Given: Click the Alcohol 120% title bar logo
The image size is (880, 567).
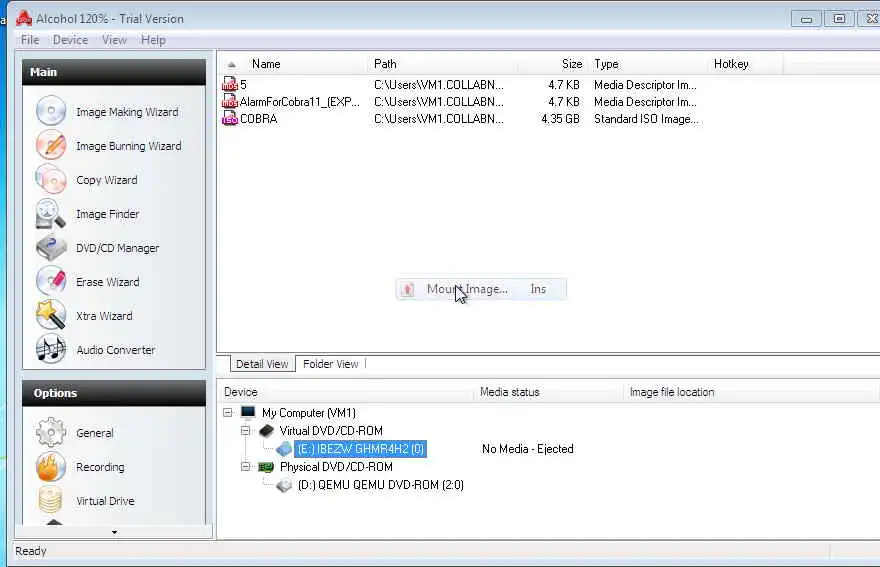Looking at the screenshot, I should coord(24,18).
